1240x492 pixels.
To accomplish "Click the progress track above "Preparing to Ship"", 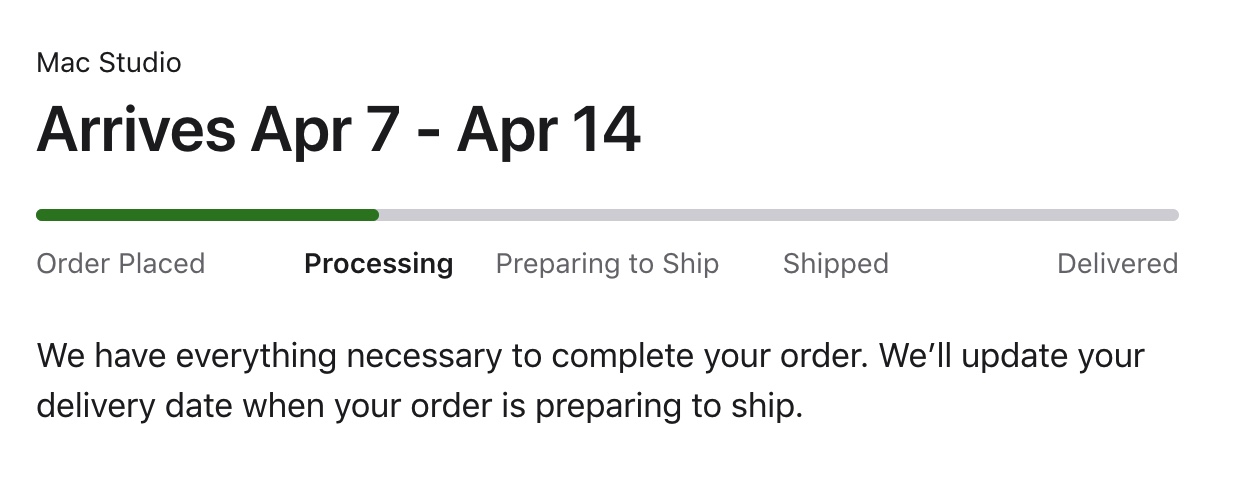I will point(607,214).
